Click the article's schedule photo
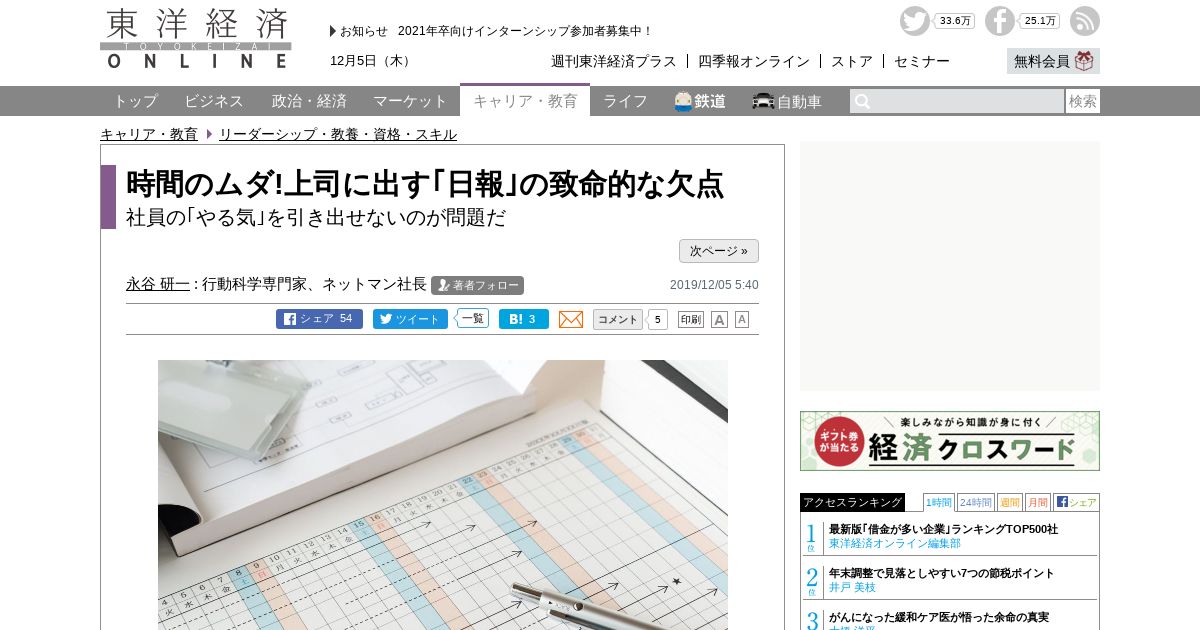This screenshot has height=630, width=1200. click(x=443, y=495)
